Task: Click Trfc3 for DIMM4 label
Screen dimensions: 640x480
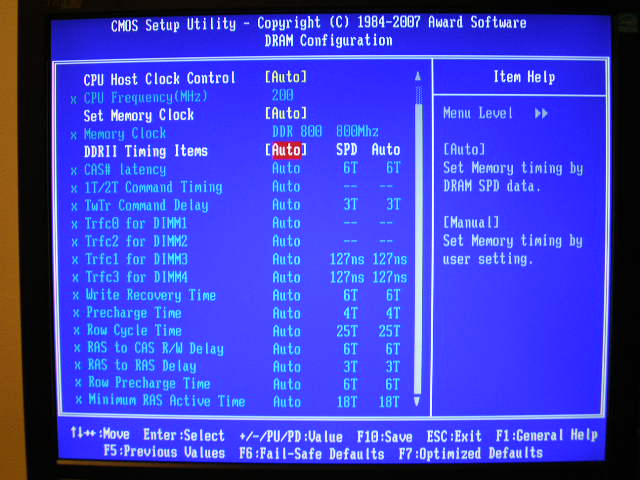Action: coord(136,277)
